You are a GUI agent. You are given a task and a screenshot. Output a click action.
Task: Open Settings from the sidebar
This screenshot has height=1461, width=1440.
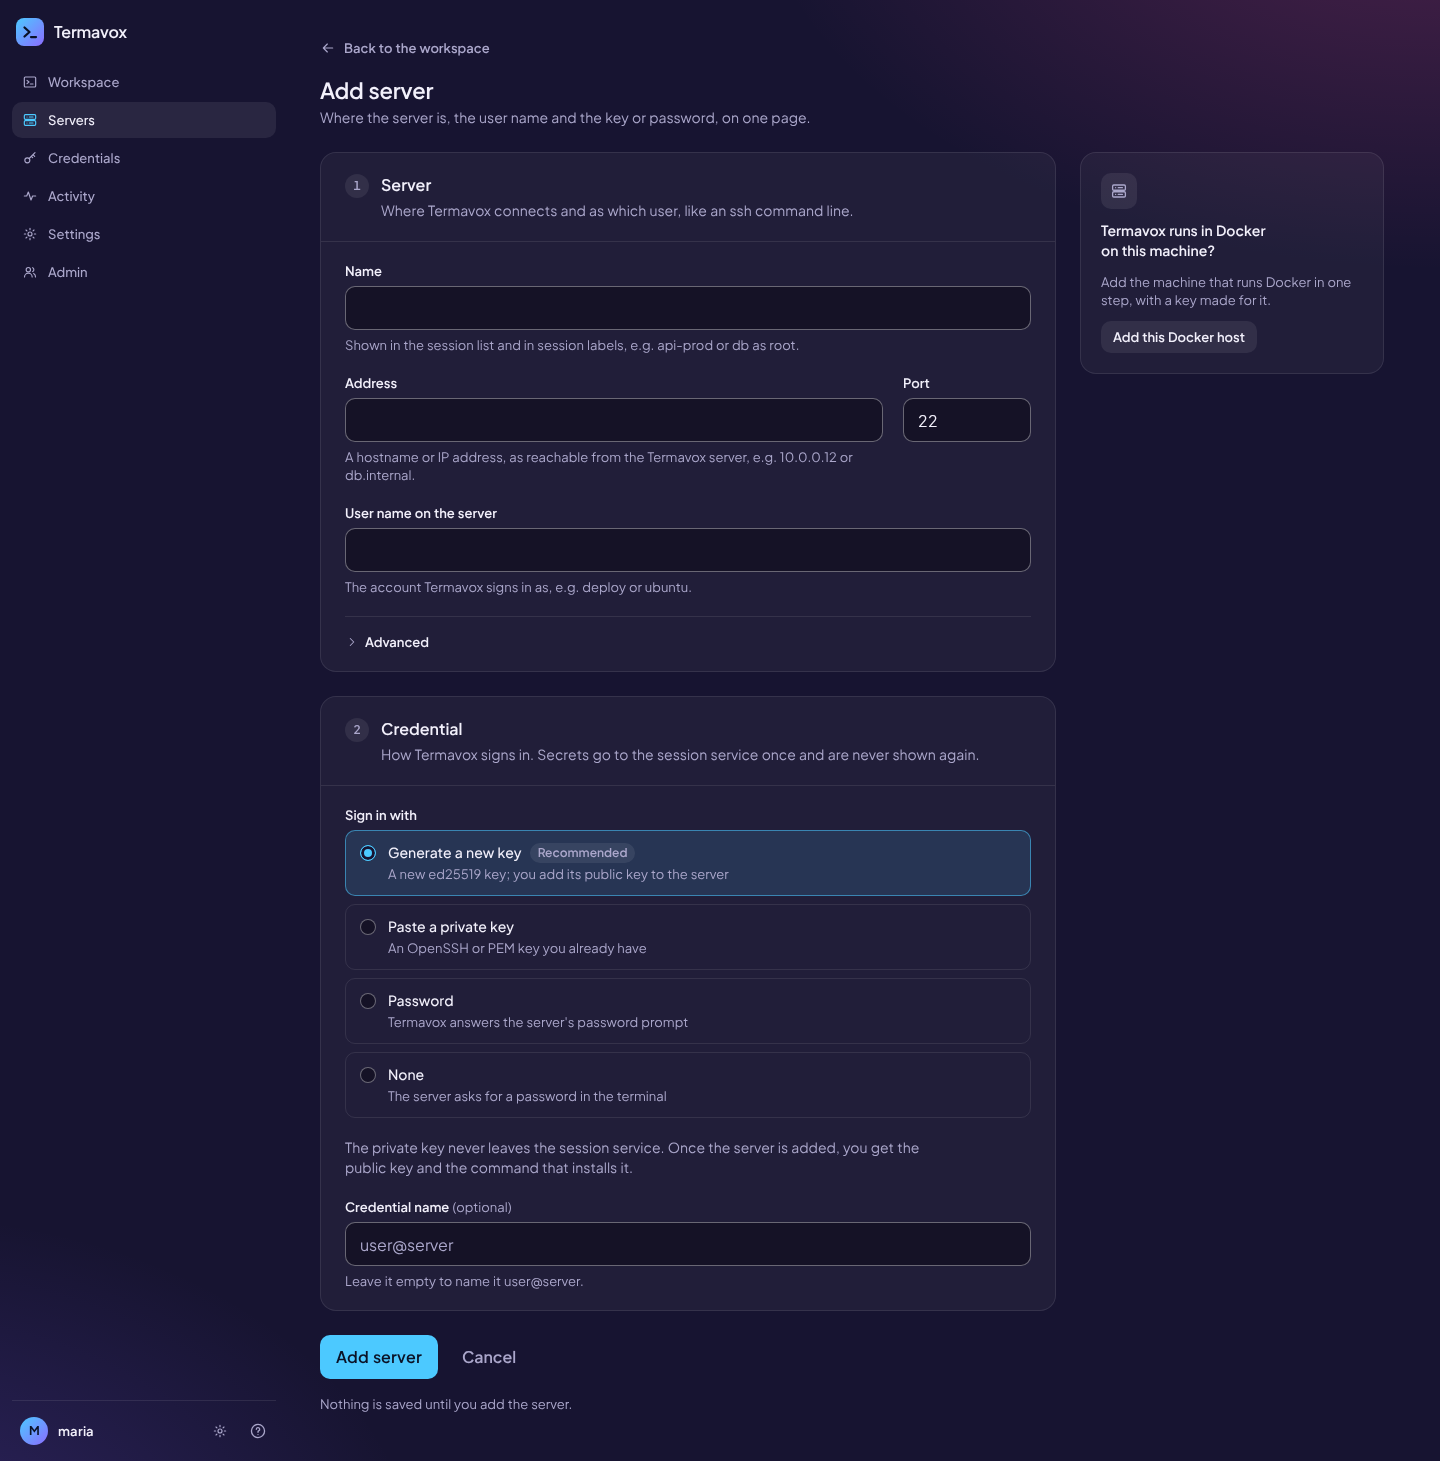pos(144,234)
